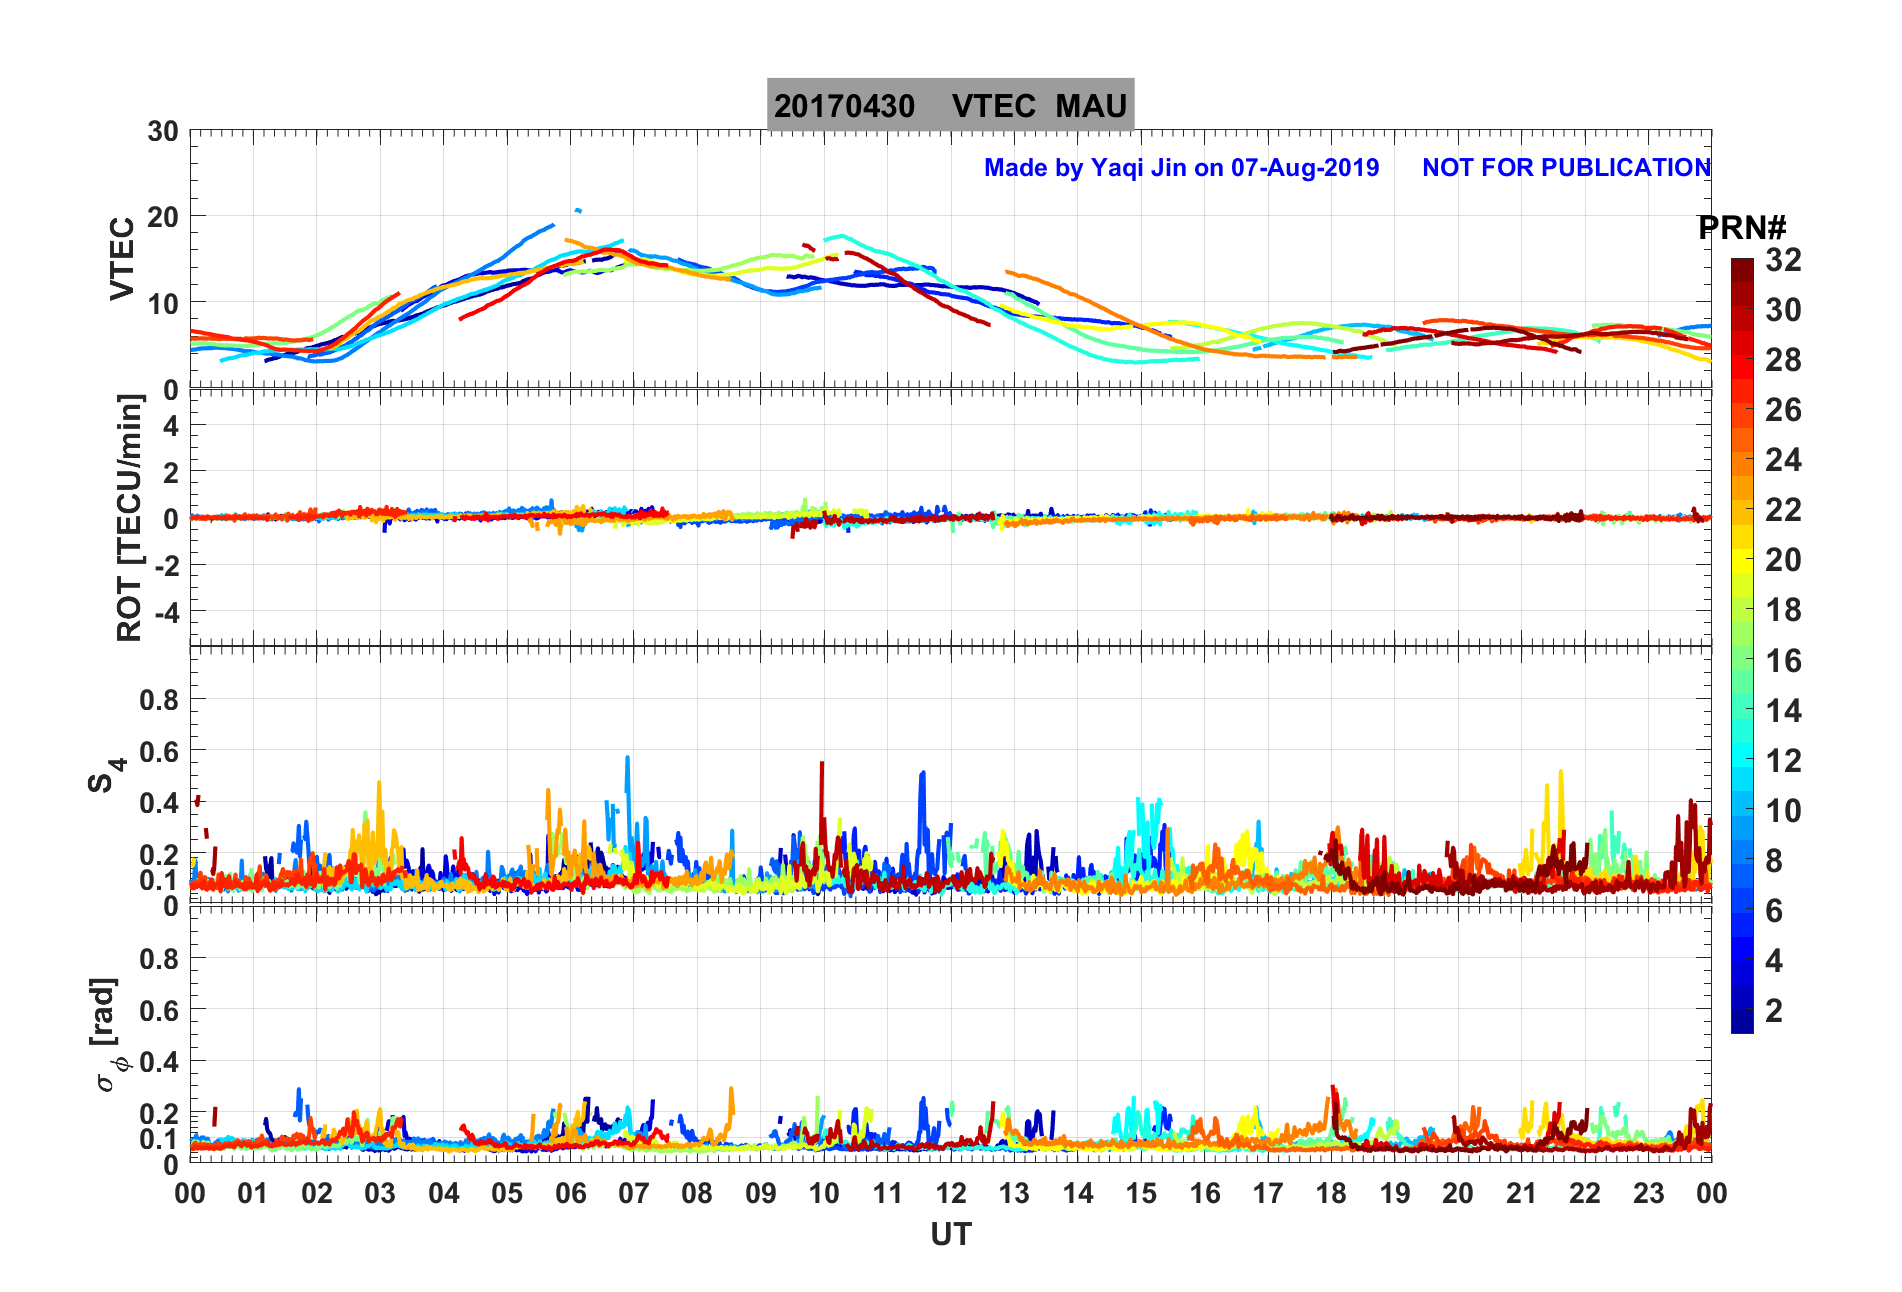Screen dimensions: 1902x1292
Task: Click the PRN# colorbar label
Action: 1742,228
